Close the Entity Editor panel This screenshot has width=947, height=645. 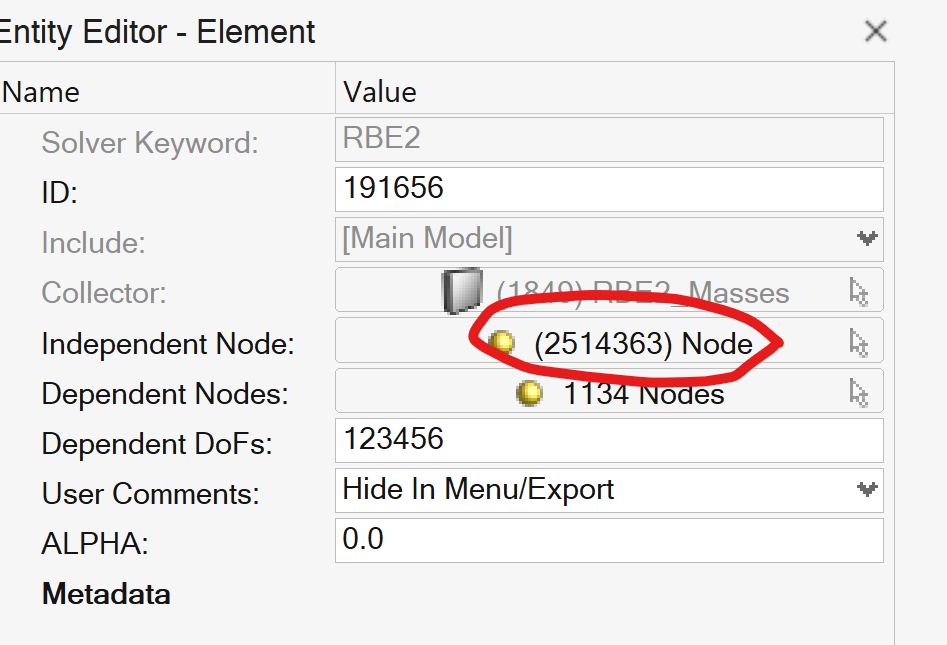click(876, 31)
